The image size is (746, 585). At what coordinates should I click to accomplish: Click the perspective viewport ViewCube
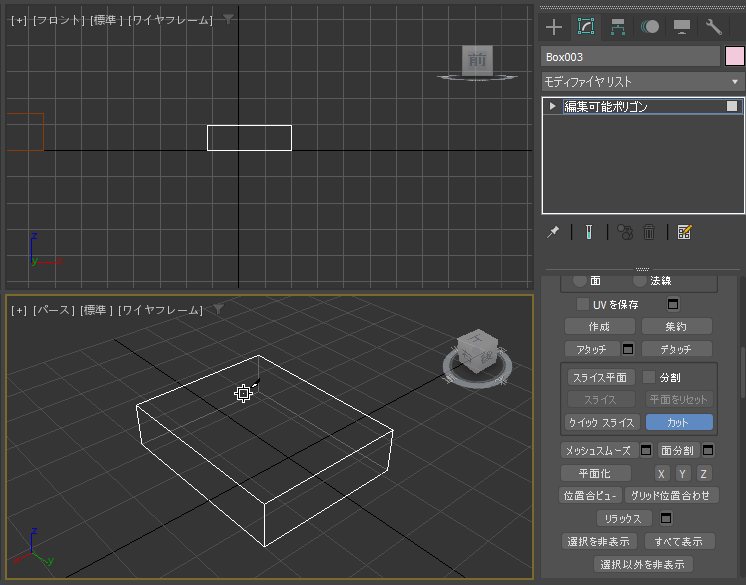pyautogui.click(x=477, y=351)
